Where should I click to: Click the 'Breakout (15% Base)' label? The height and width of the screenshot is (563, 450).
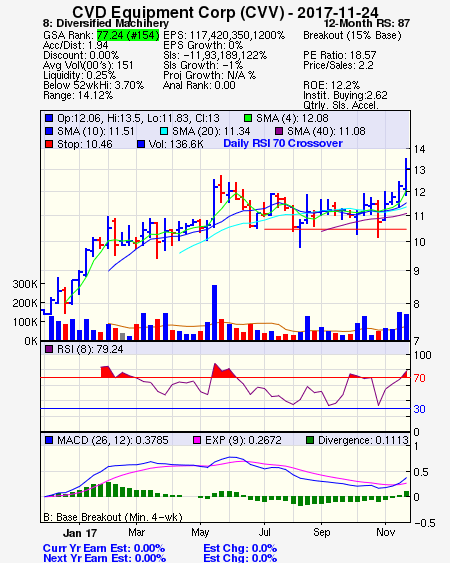[352, 35]
